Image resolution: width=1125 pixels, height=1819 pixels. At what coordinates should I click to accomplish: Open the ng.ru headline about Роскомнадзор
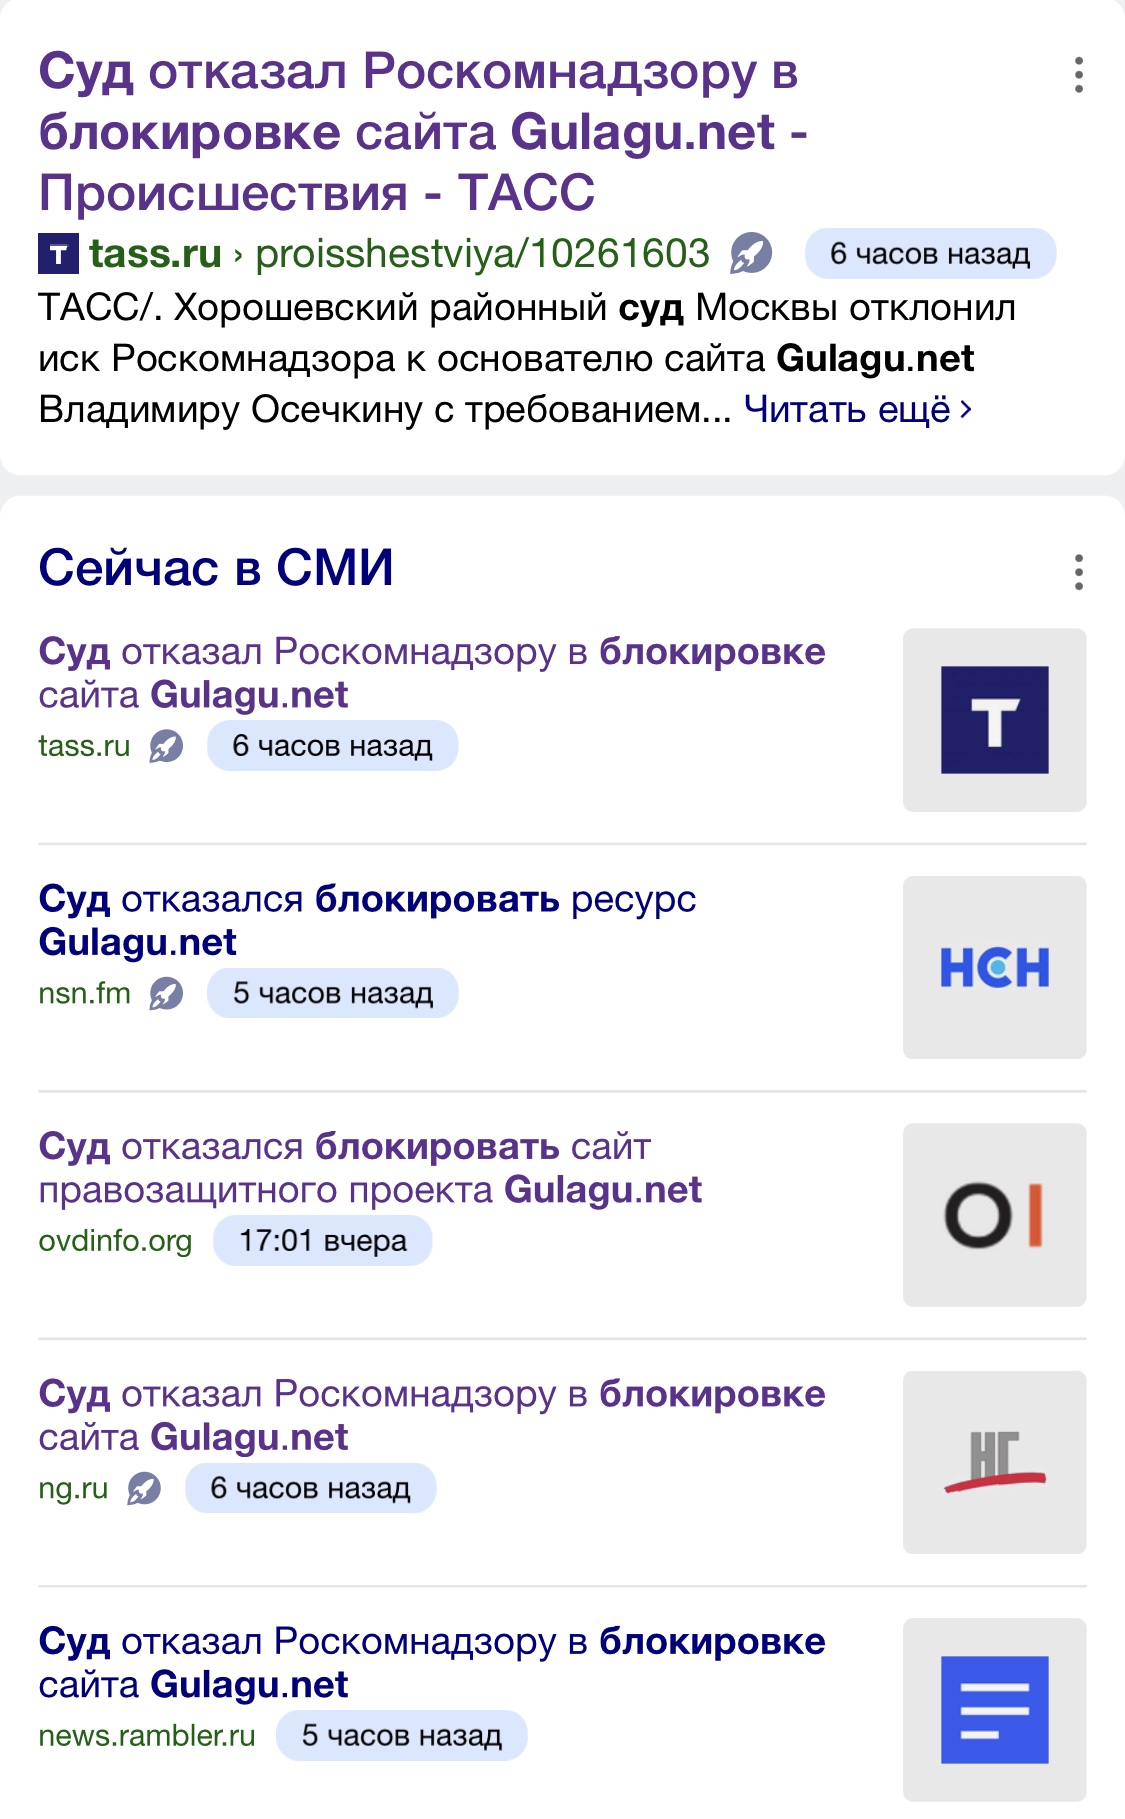pos(432,1415)
